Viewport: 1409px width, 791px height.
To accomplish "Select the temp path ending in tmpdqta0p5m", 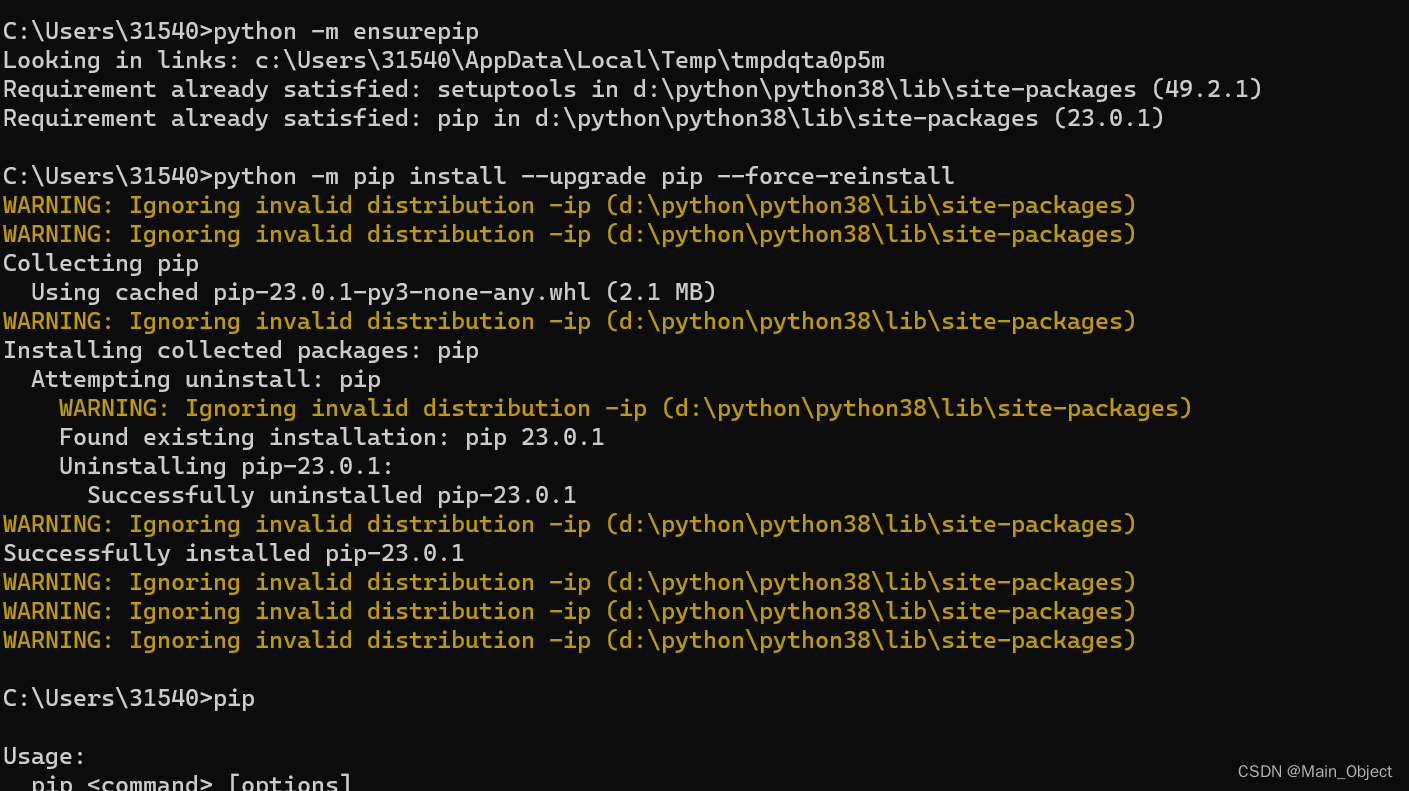I will pos(570,60).
